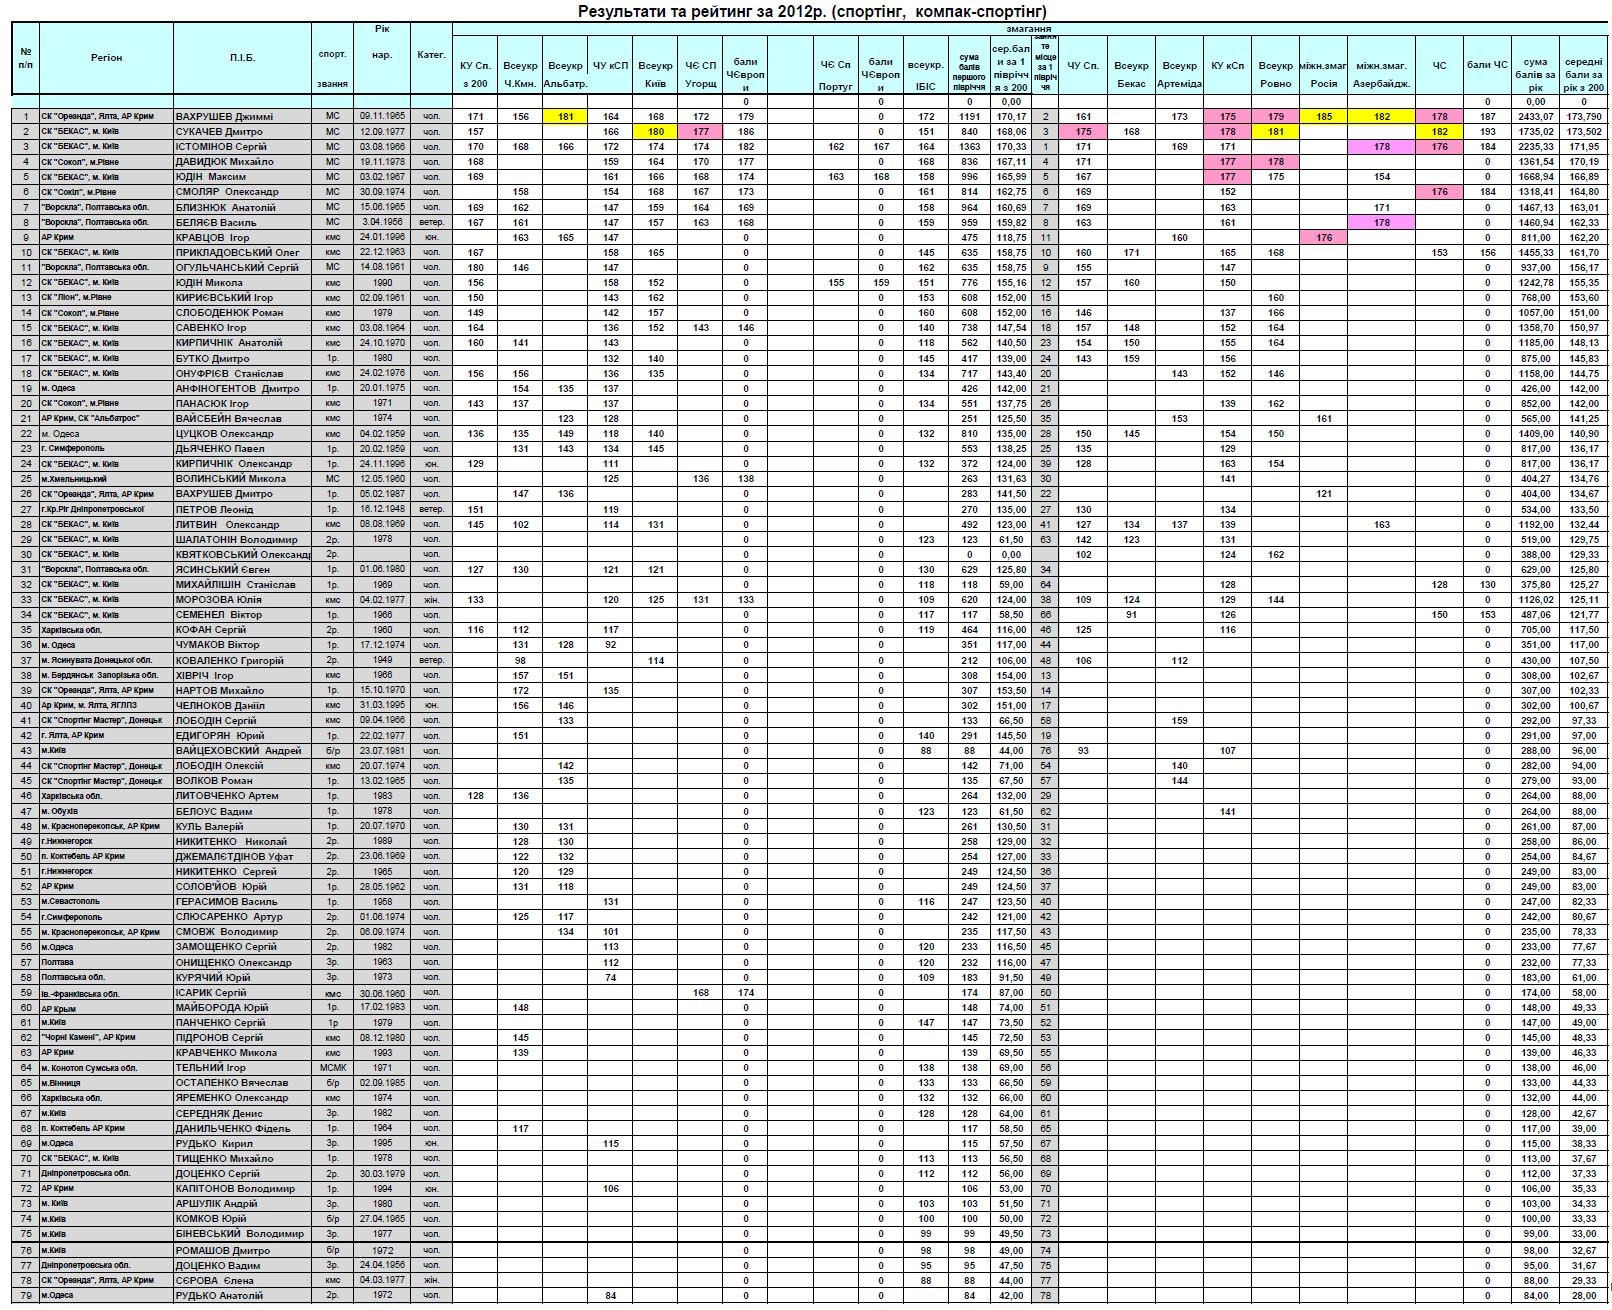
Task: Click the yellow highlighted cell with 185
Action: [1323, 117]
